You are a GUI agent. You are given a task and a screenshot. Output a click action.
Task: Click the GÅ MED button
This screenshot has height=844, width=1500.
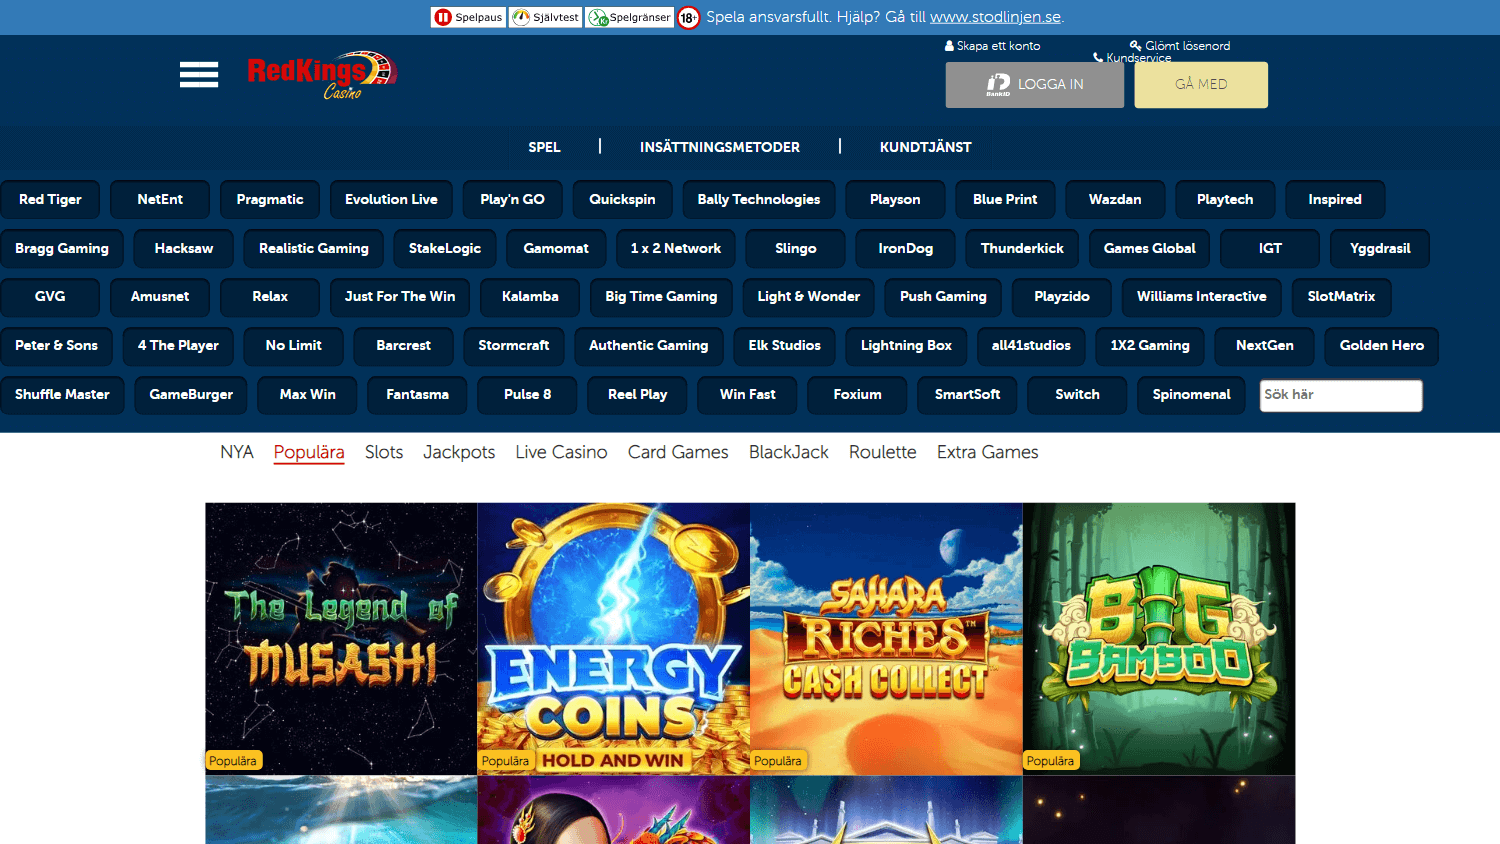pyautogui.click(x=1201, y=85)
